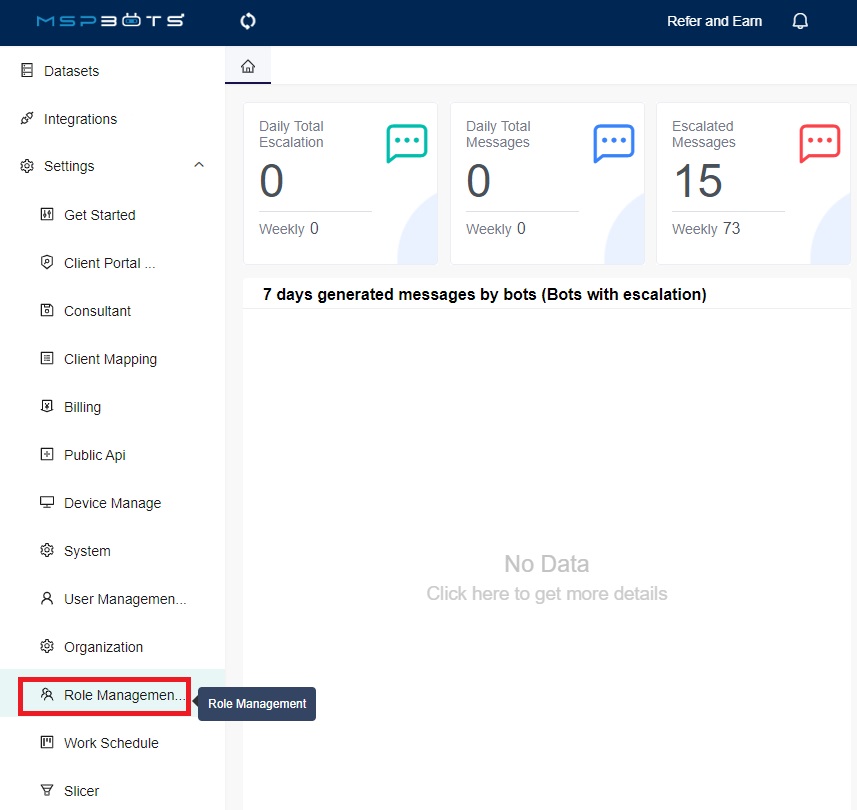Open Public Api settings

[95, 455]
